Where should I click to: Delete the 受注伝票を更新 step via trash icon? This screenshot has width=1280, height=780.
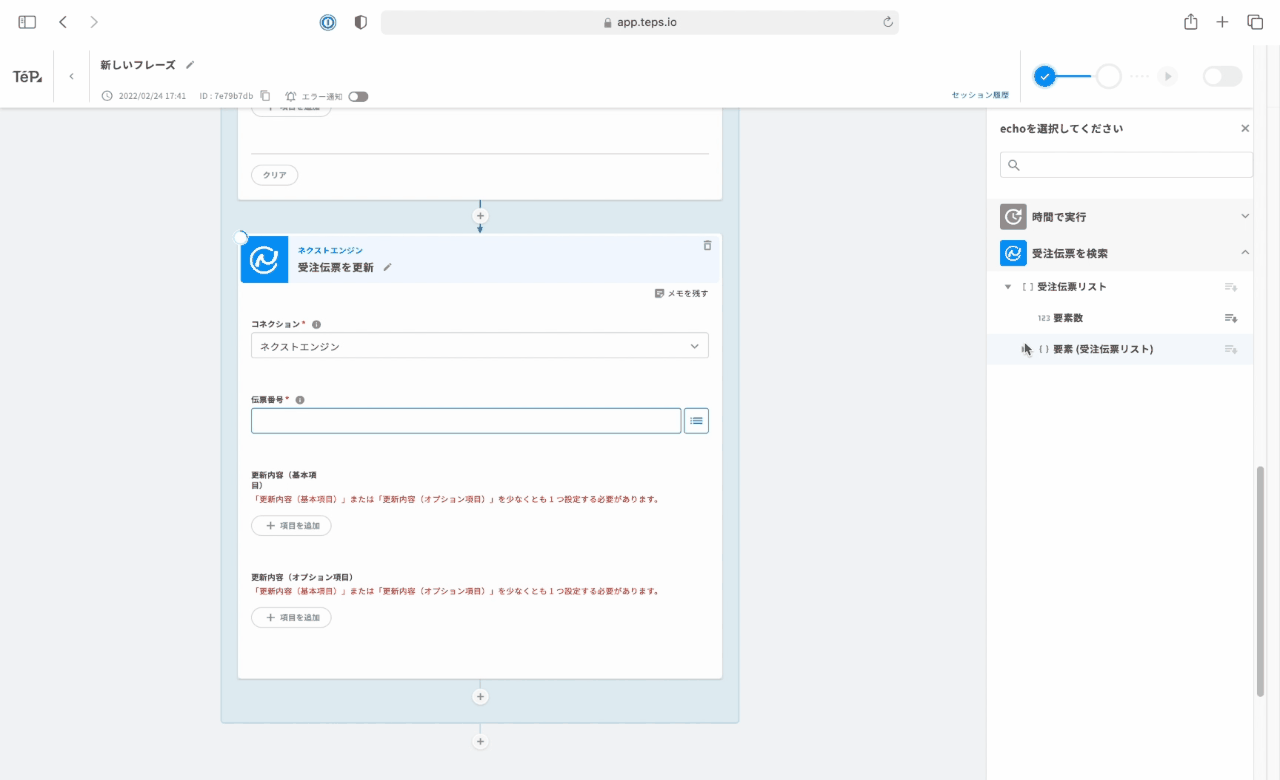pos(707,245)
